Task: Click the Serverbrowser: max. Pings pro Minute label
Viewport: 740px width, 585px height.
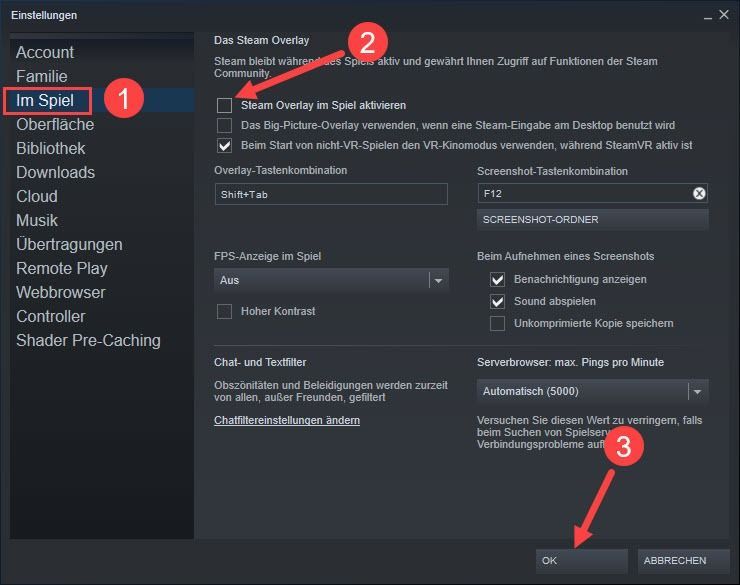Action: pos(570,362)
